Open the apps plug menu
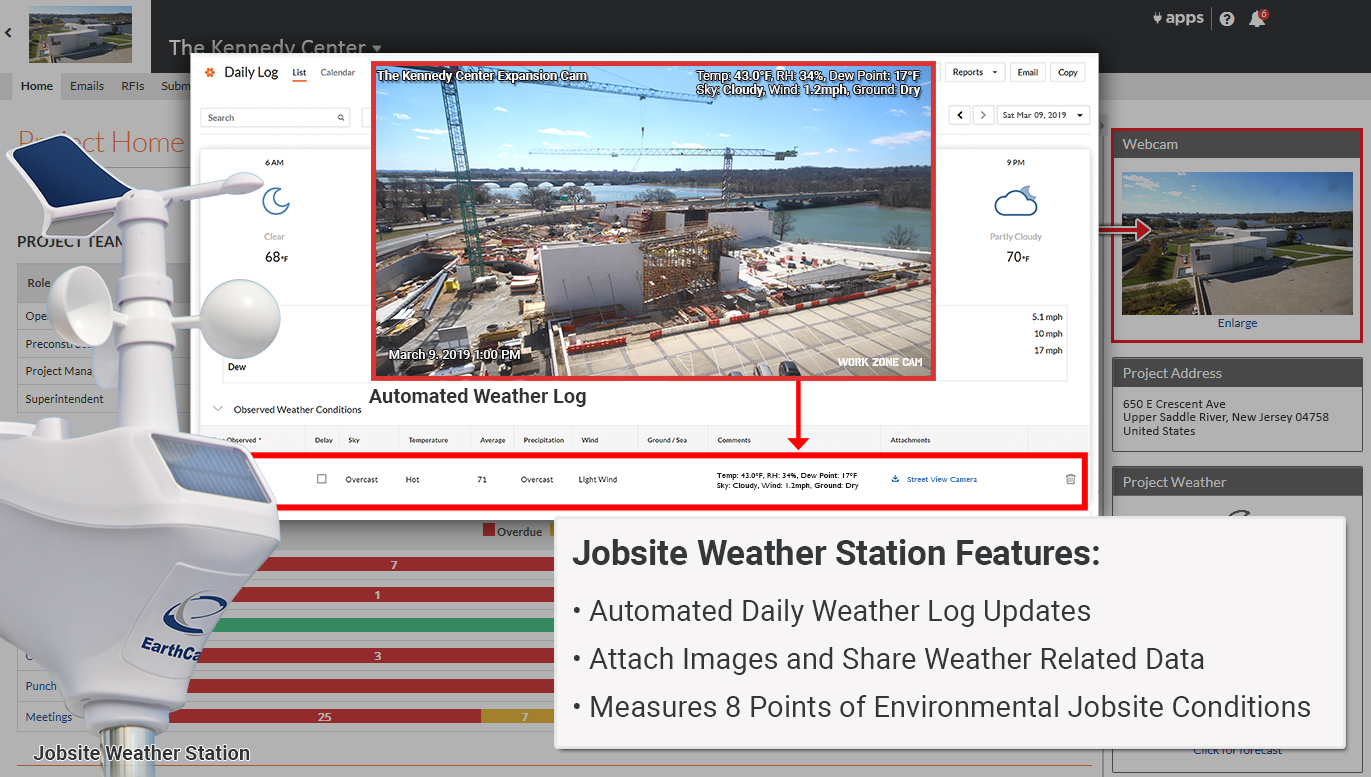This screenshot has height=777, width=1371. [1178, 18]
